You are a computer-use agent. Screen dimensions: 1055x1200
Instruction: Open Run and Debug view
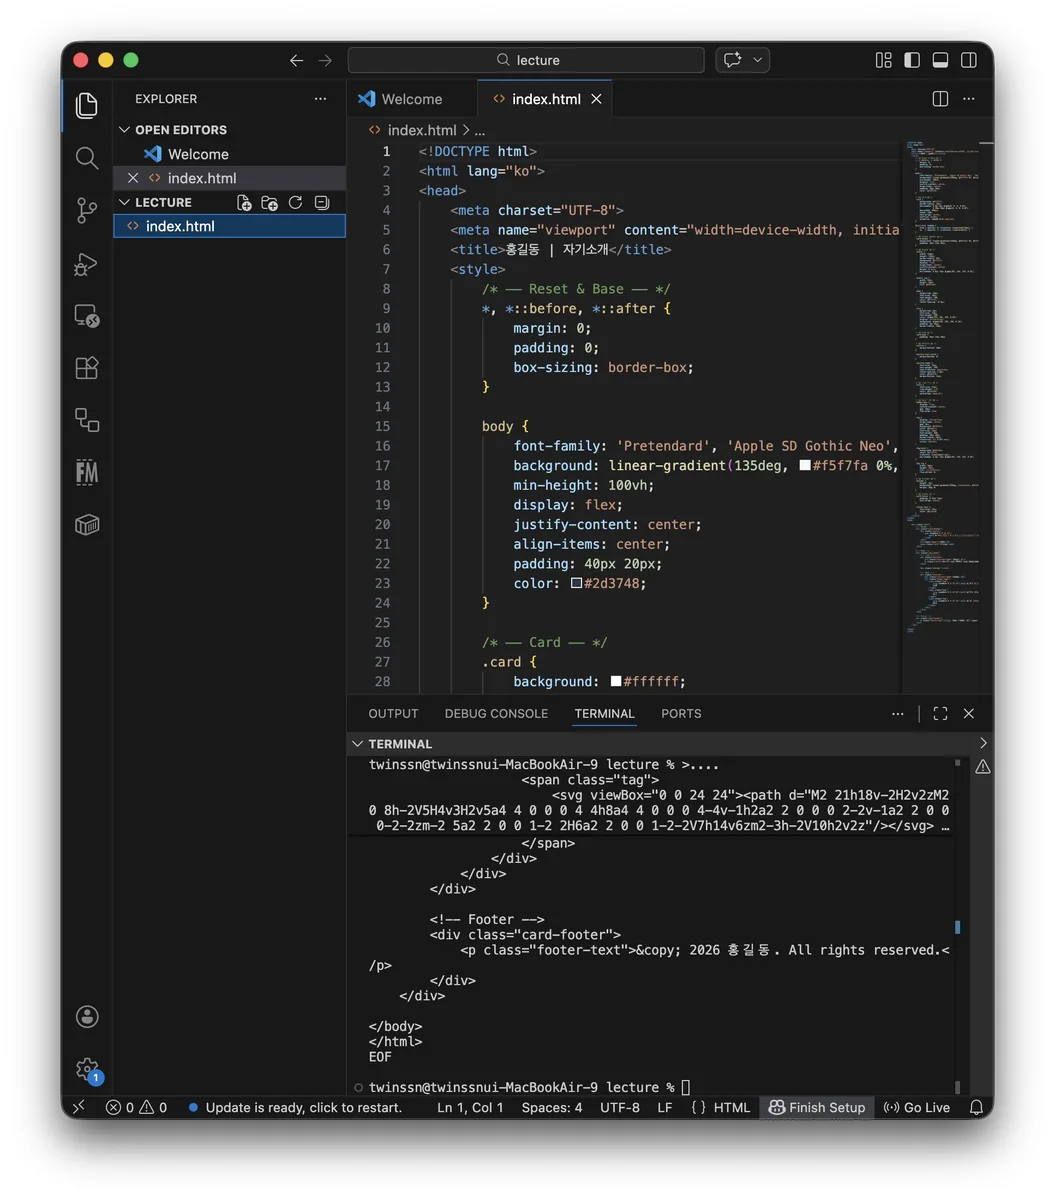pyautogui.click(x=87, y=263)
